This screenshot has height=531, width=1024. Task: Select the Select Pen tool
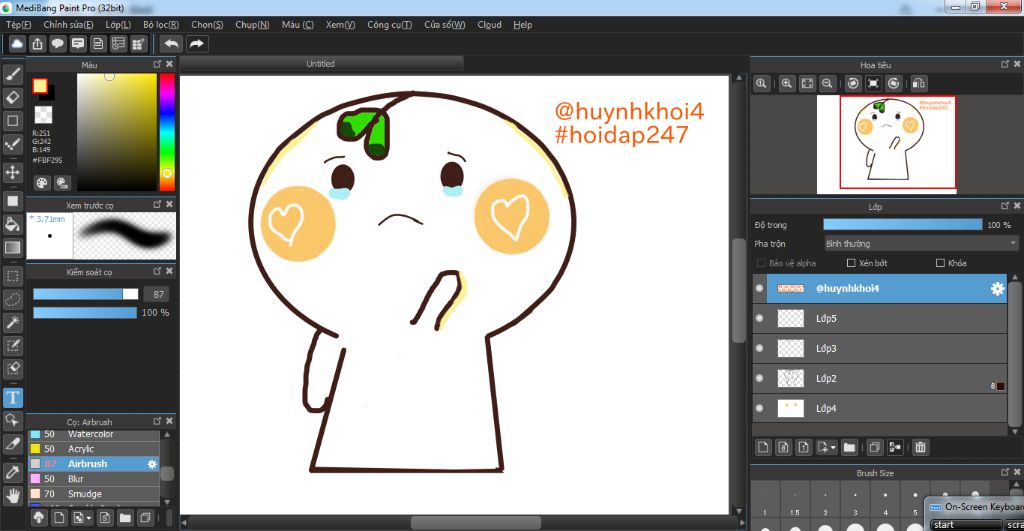point(12,346)
